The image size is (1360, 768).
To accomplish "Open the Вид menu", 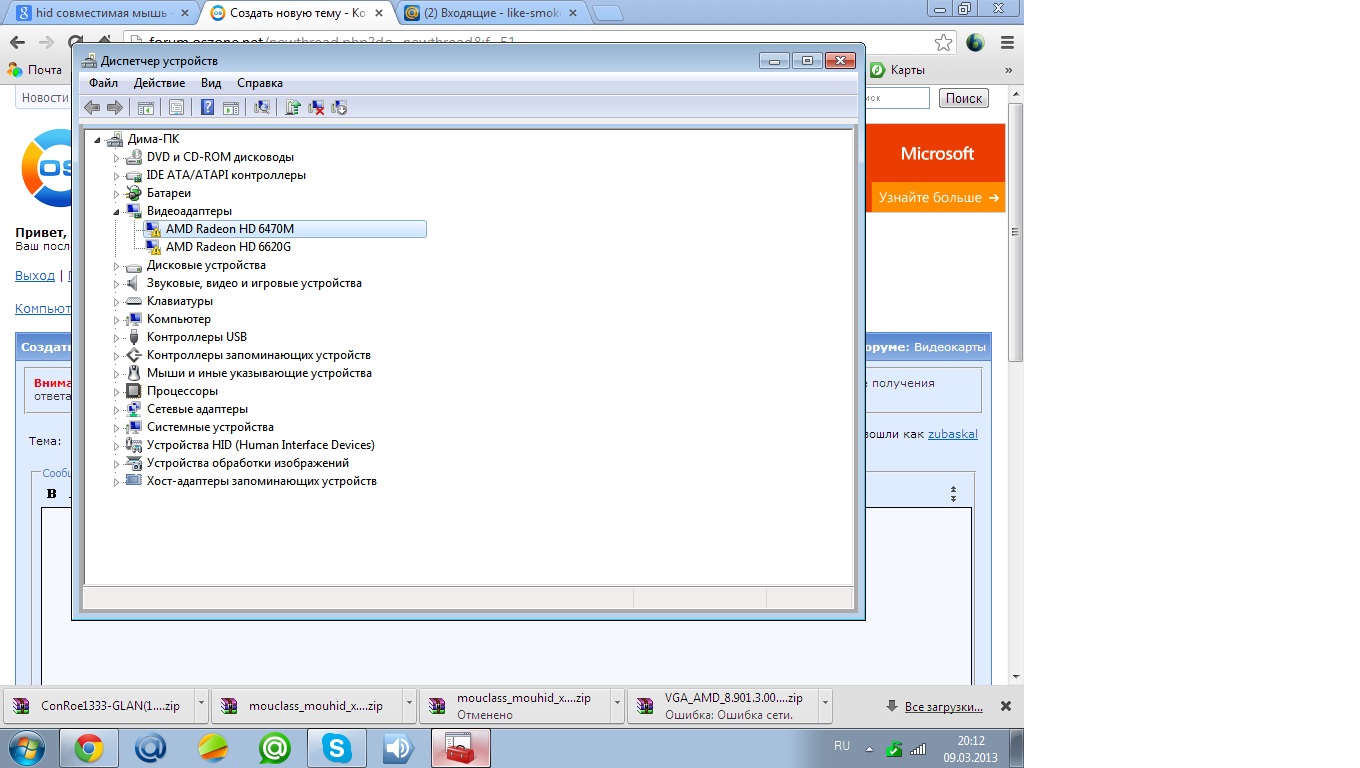I will pyautogui.click(x=211, y=83).
